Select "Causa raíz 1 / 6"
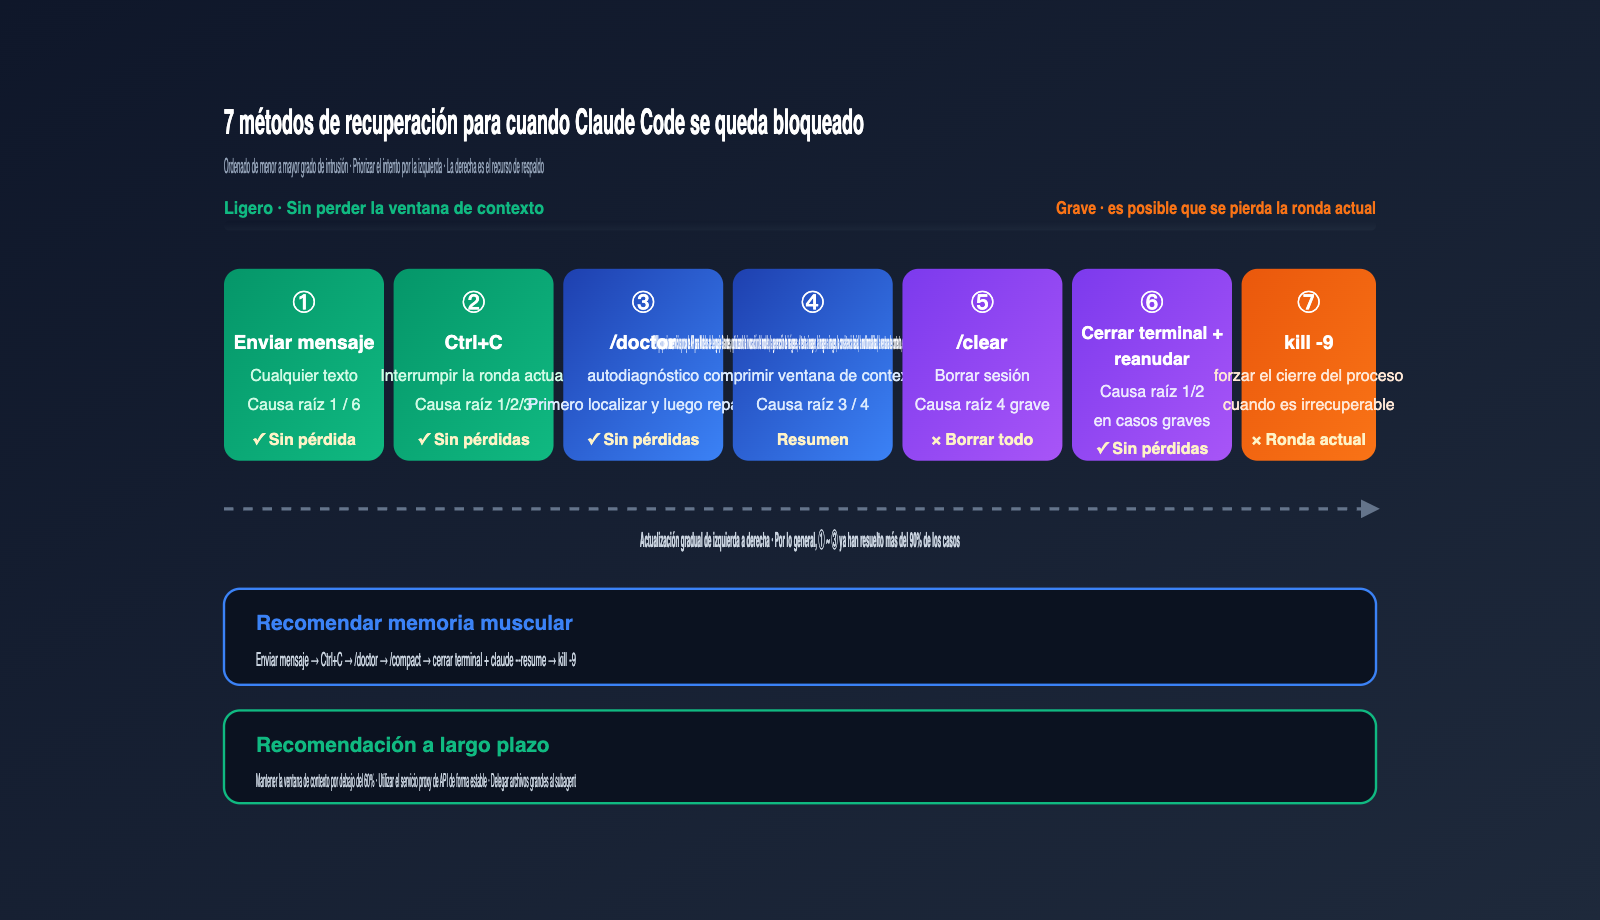1600x920 pixels. [304, 404]
